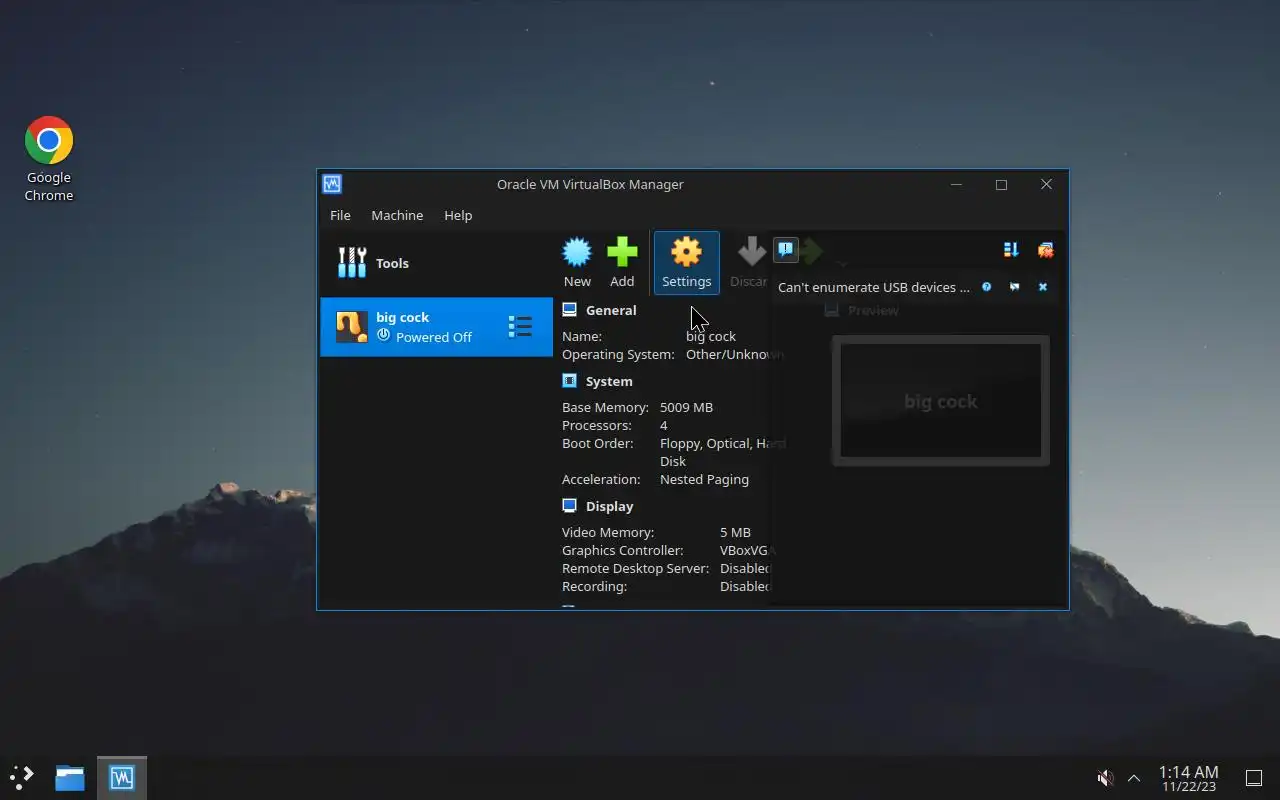
Task: Click the VM preview thumbnail
Action: (940, 400)
